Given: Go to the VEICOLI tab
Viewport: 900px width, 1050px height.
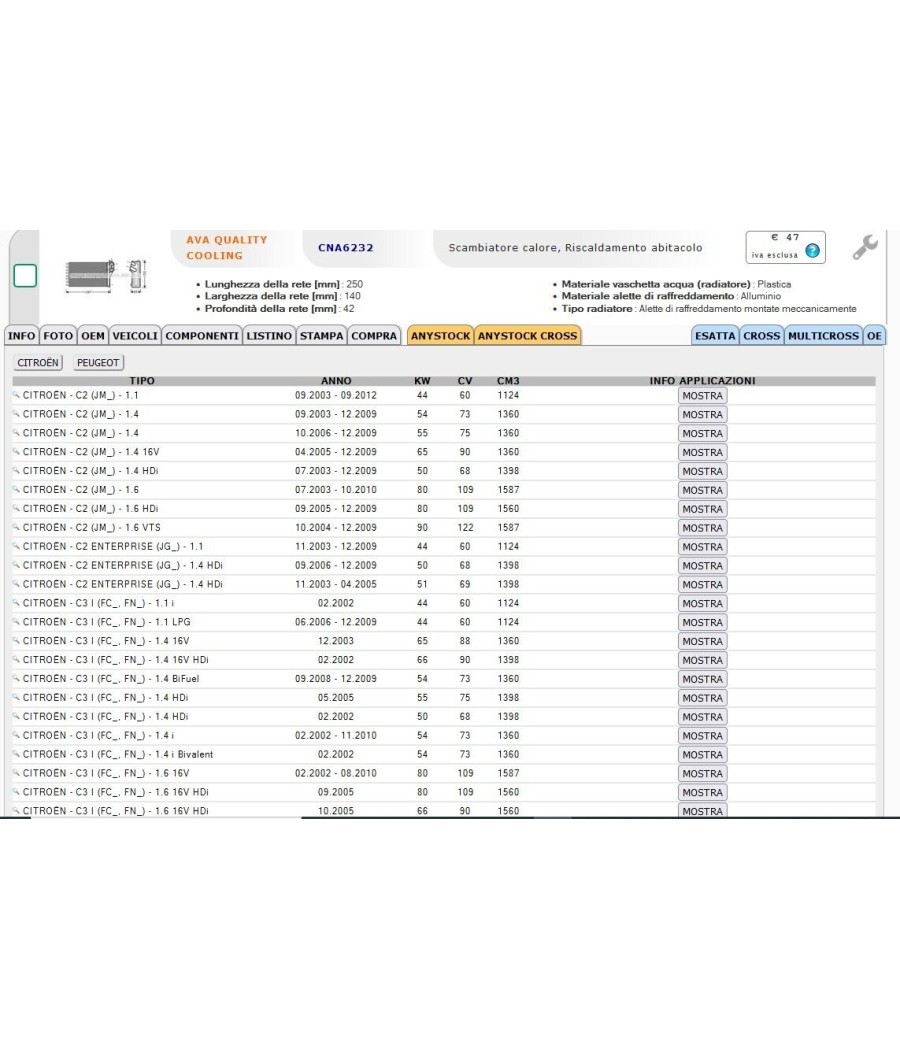Looking at the screenshot, I should pyautogui.click(x=135, y=335).
